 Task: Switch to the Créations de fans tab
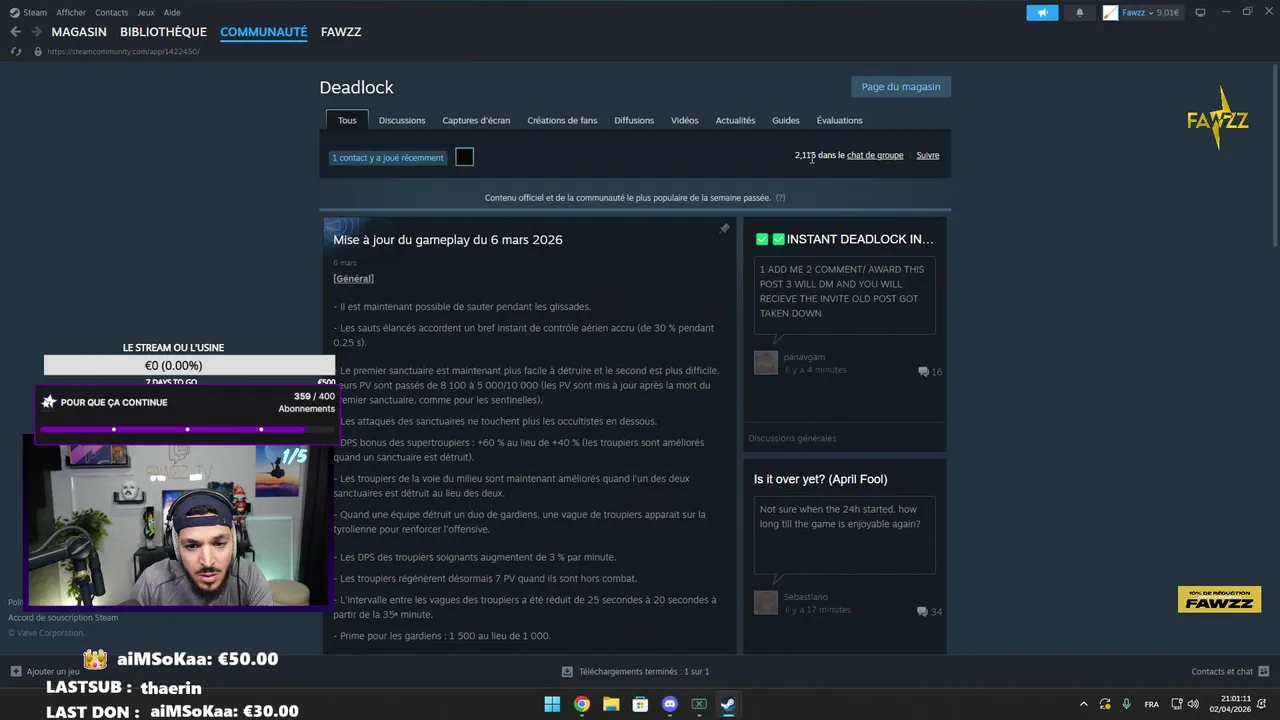click(x=562, y=120)
